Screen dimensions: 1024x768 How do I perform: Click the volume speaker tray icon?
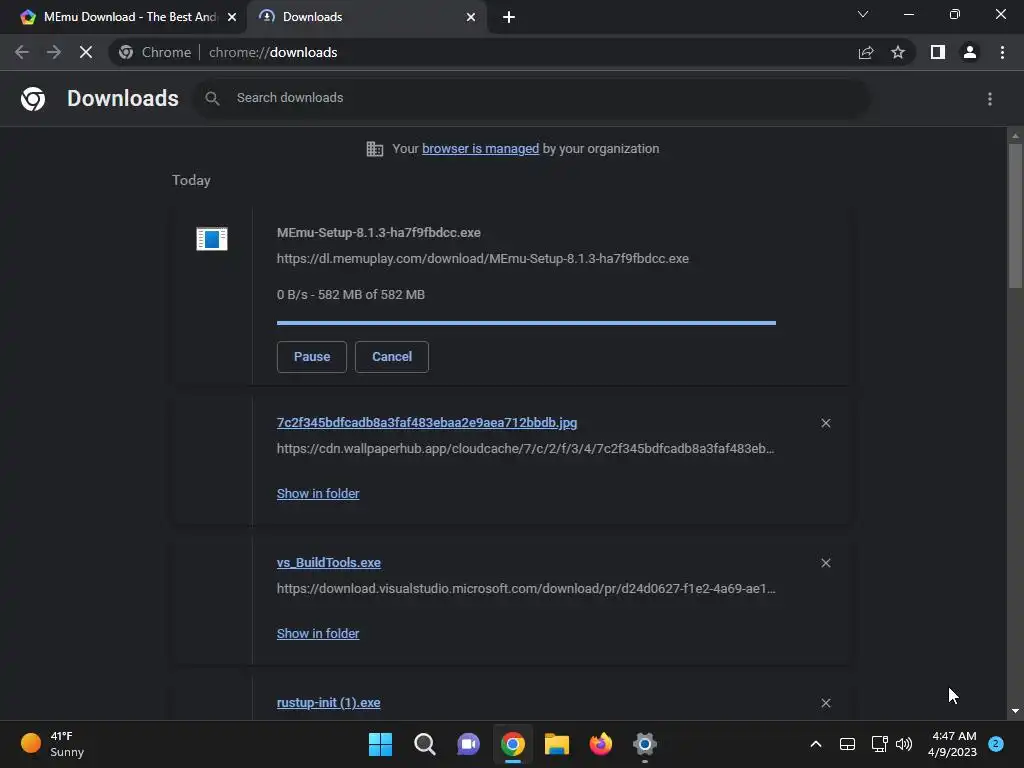(904, 744)
